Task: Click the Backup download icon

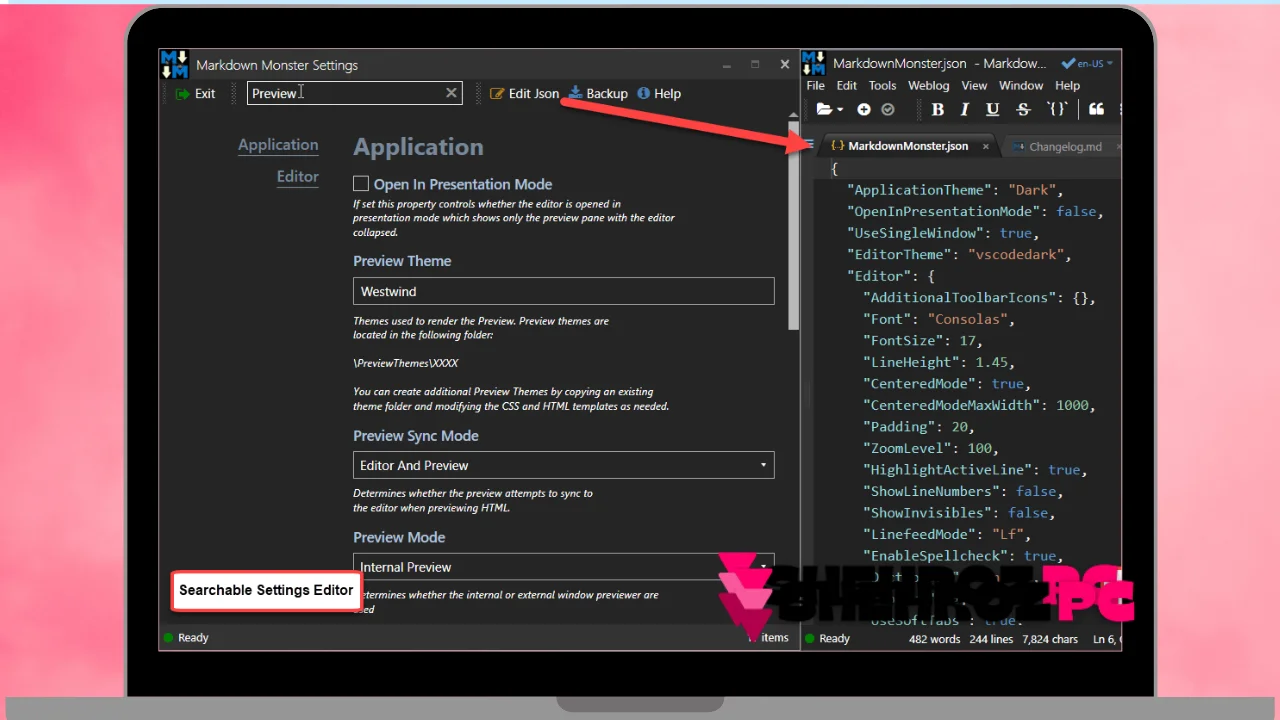Action: click(575, 92)
